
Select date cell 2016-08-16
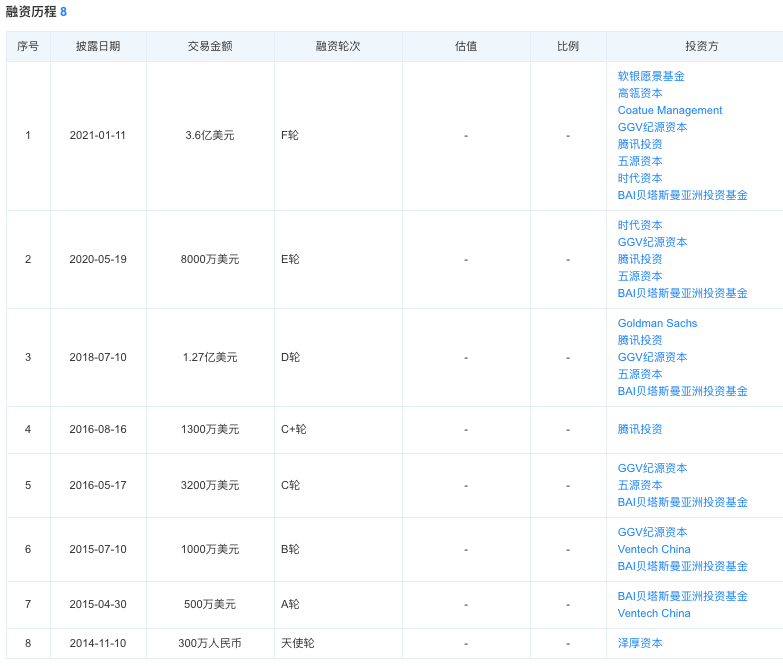click(x=98, y=429)
